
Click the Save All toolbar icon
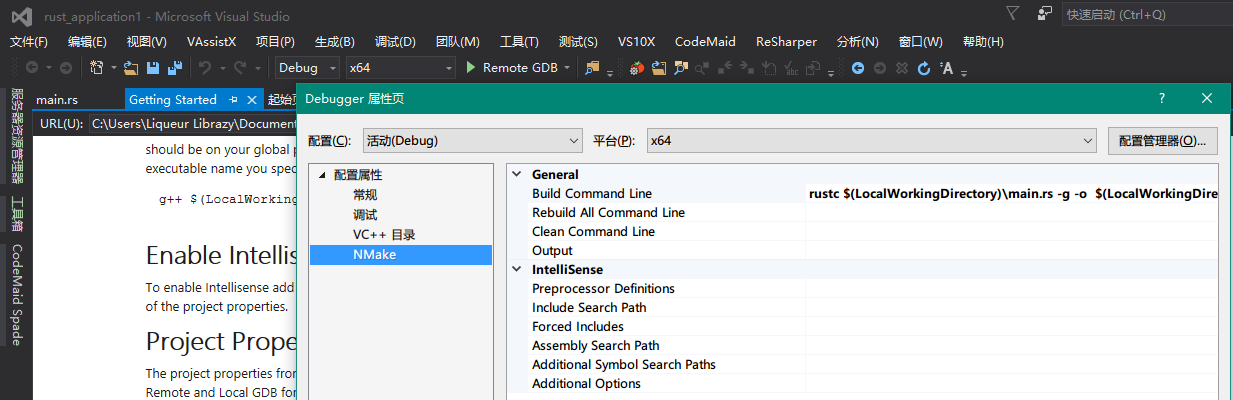(175, 68)
